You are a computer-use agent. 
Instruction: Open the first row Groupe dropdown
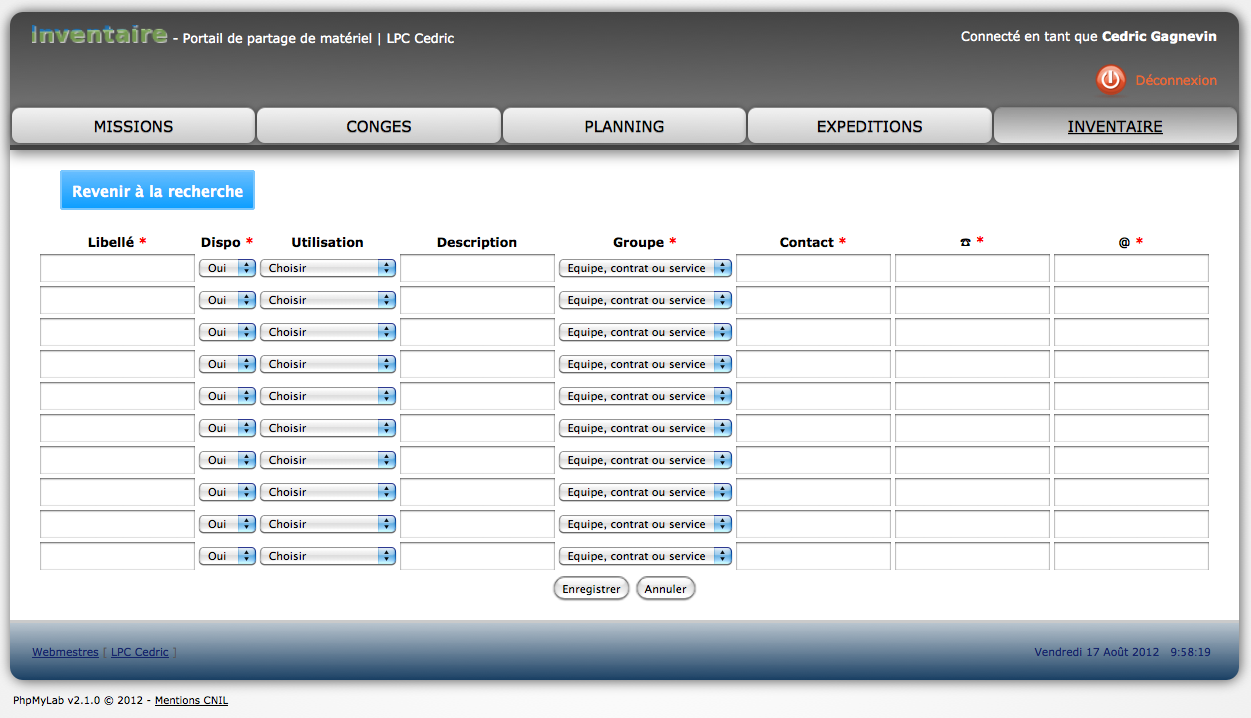coord(645,268)
